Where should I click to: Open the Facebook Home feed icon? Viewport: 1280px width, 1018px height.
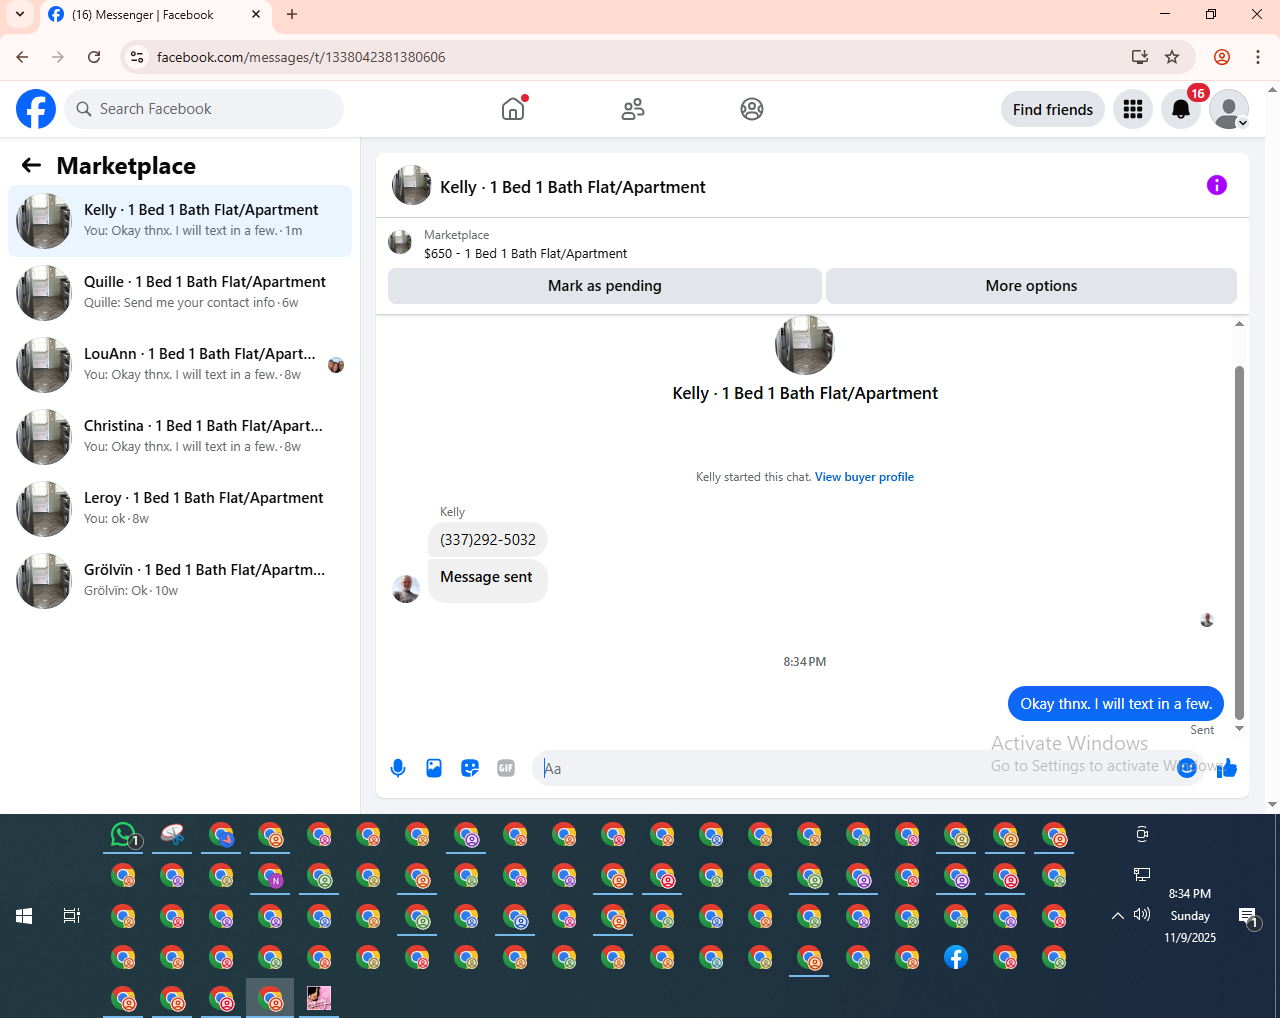pos(513,109)
